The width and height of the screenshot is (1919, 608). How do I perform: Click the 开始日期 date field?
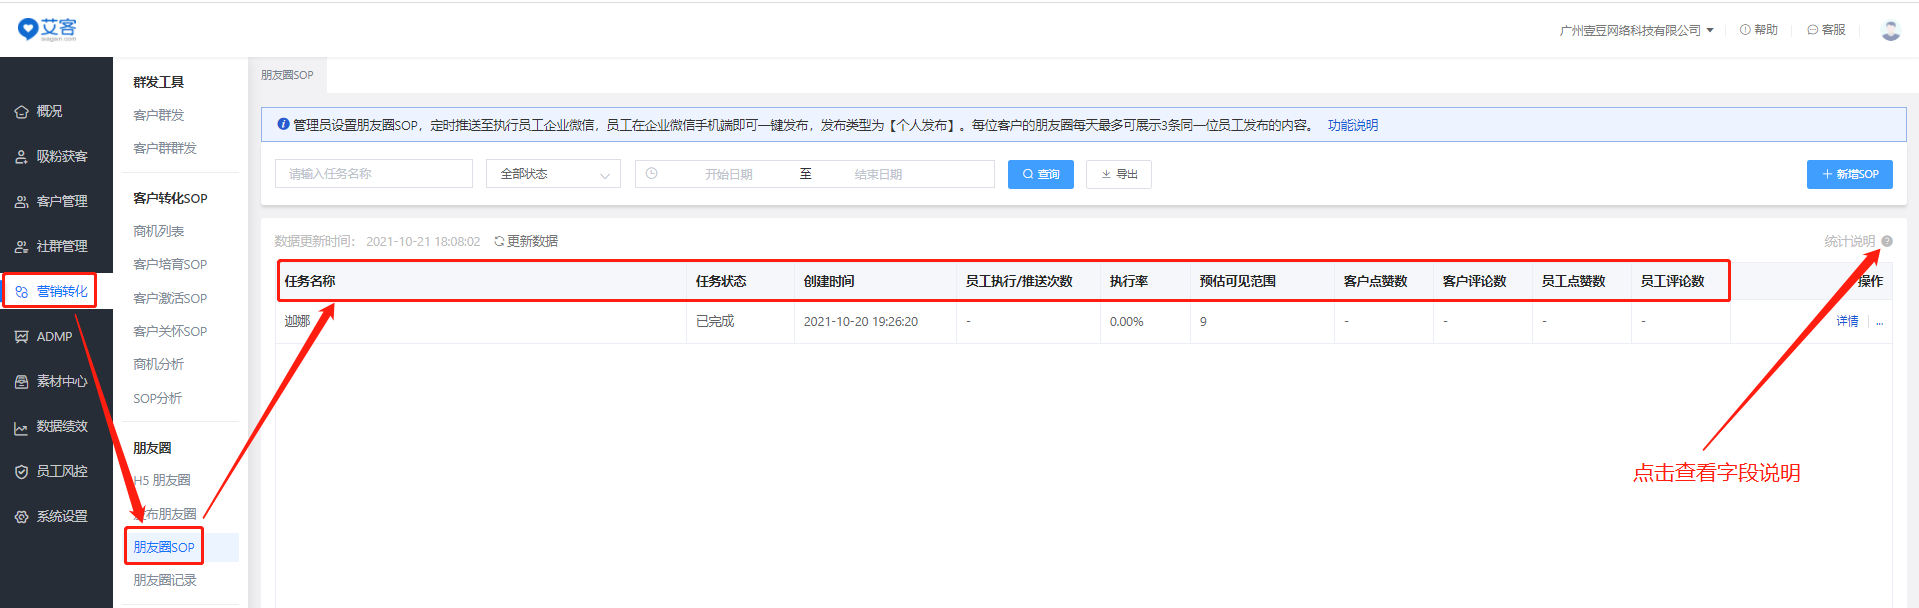pyautogui.click(x=728, y=174)
